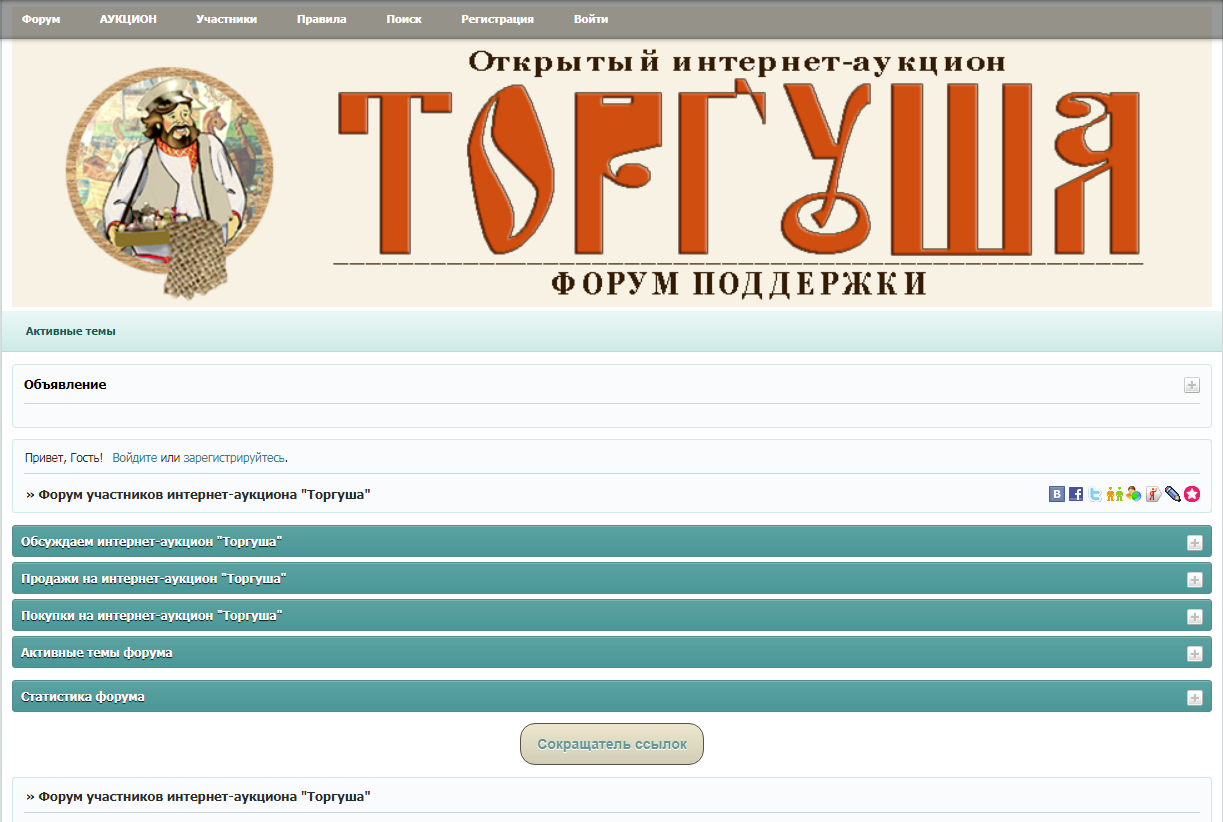This screenshot has width=1223, height=822.
Task: Open Форум in top navigation
Action: click(x=41, y=19)
